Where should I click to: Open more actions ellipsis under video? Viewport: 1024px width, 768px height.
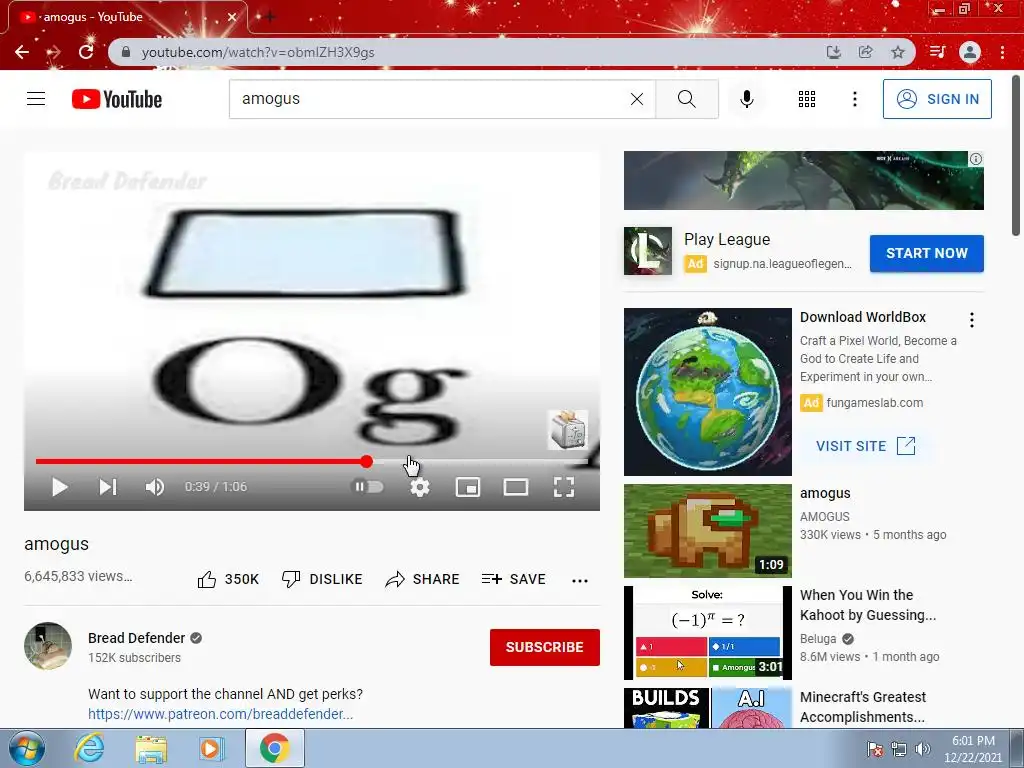[x=580, y=580]
